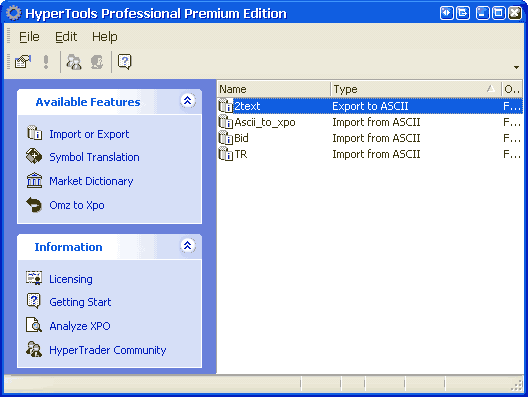Select the Ascii_to_xpo entry

coord(265,122)
